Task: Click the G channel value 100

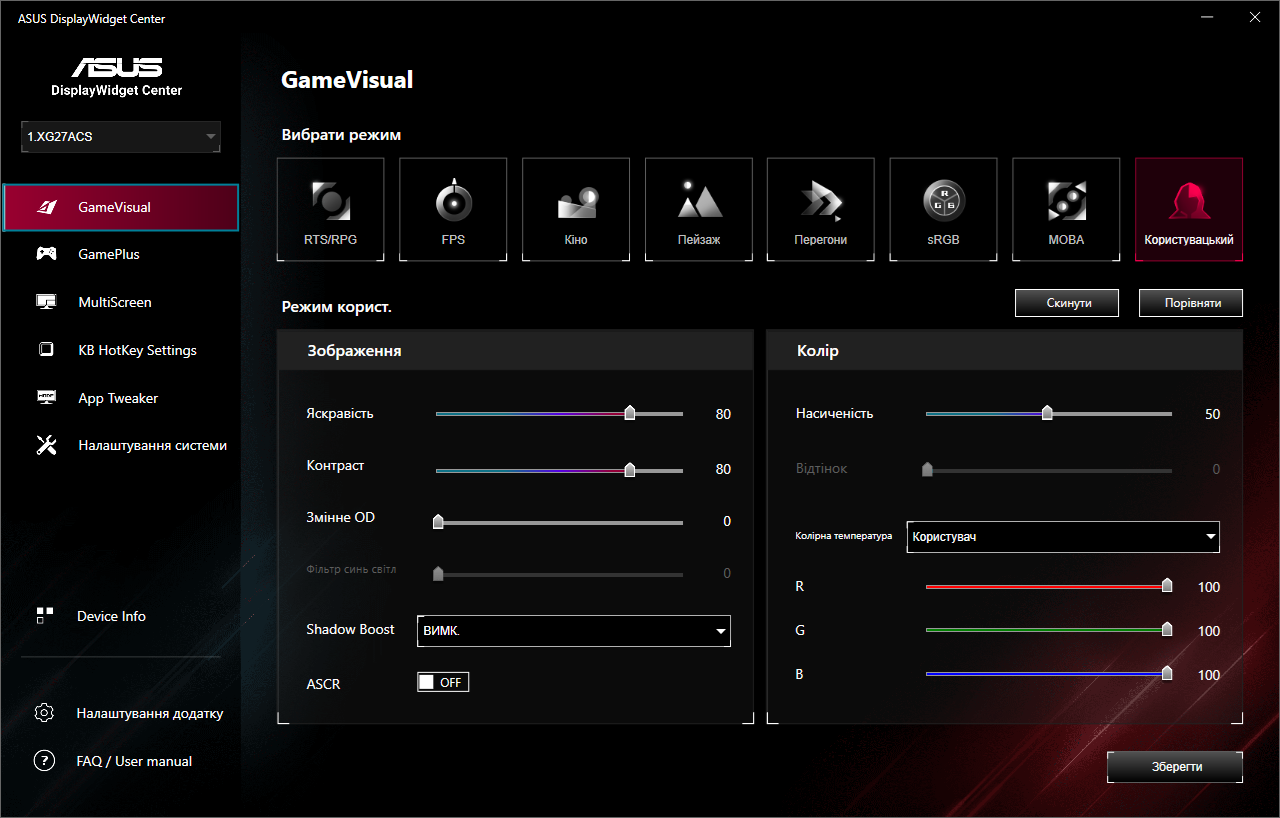Action: 1209,632
